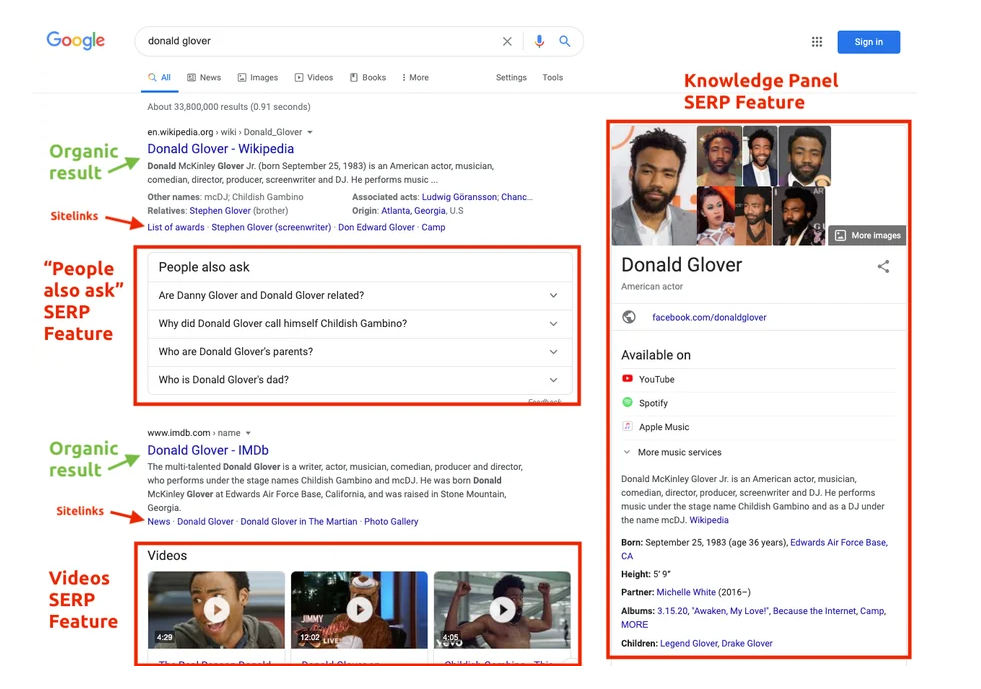981x689 pixels.
Task: Share the Donald Glover knowledge panel
Action: [883, 267]
